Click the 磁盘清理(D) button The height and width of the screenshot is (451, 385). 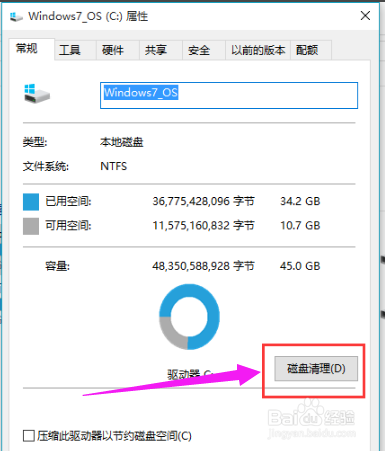tap(316, 369)
